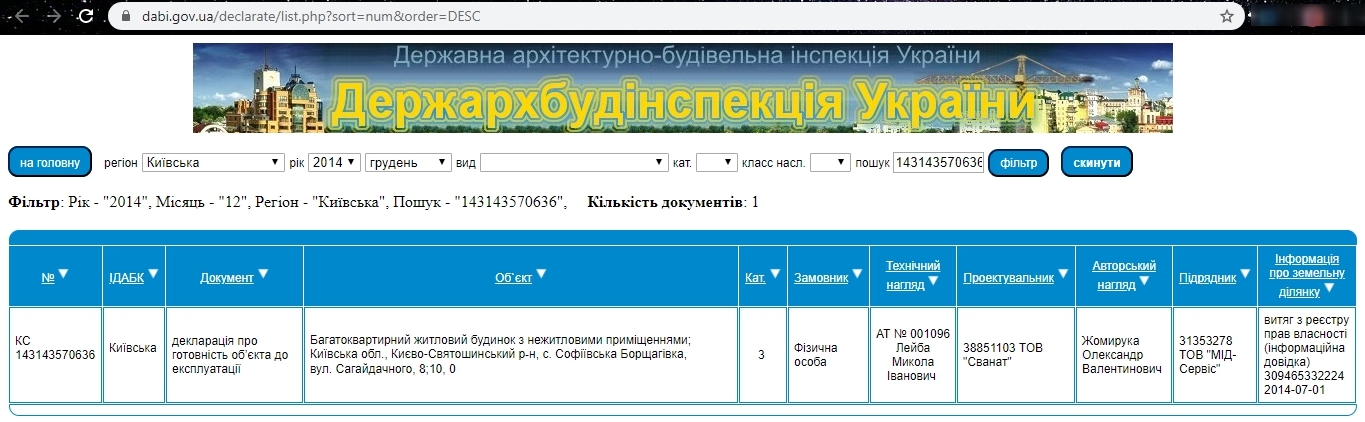Select cell 'декларація про готовність об'єкта до експлуатації'
The height and width of the screenshot is (422, 1365).
coord(234,355)
